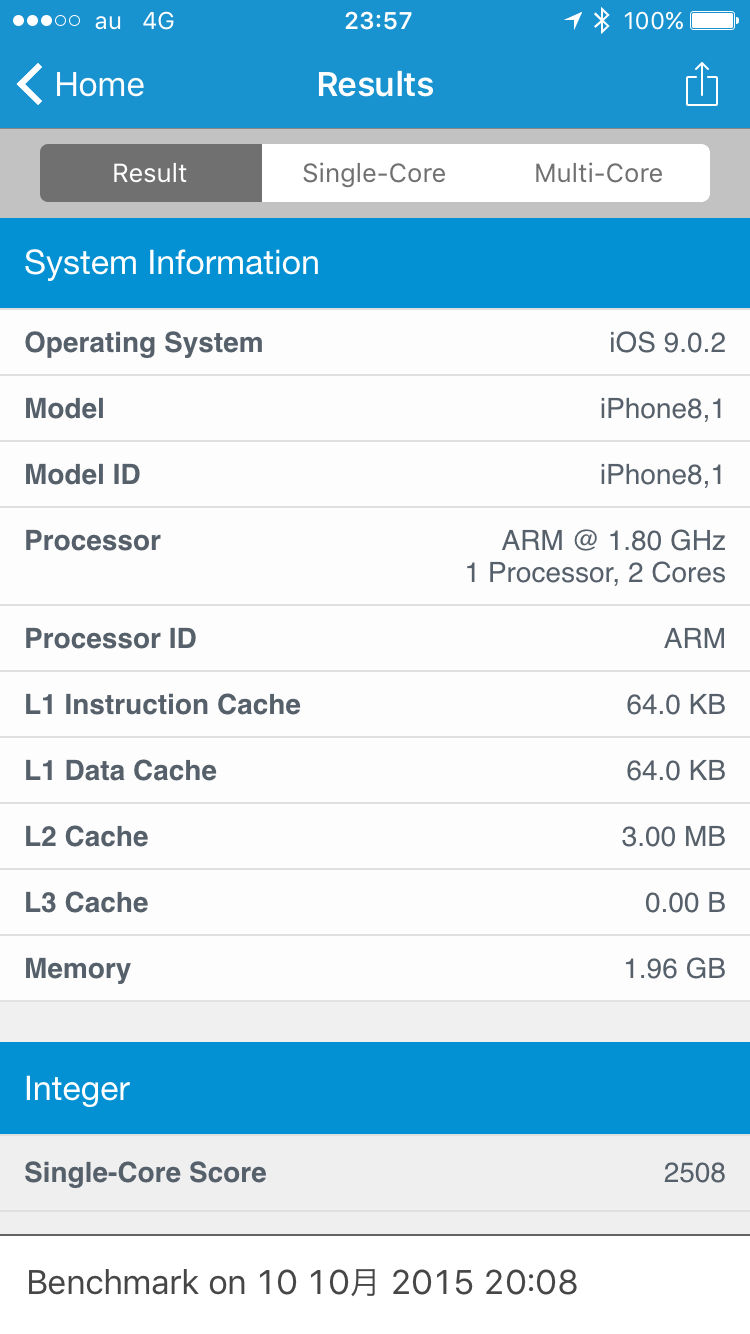Tap the 3.00 MB value
The width and height of the screenshot is (750, 1334).
[673, 837]
